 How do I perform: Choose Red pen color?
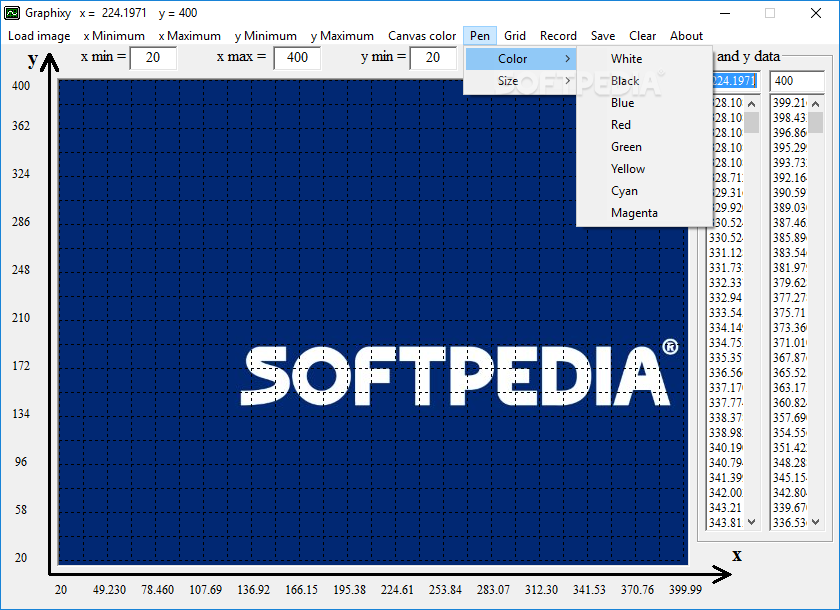(644, 125)
